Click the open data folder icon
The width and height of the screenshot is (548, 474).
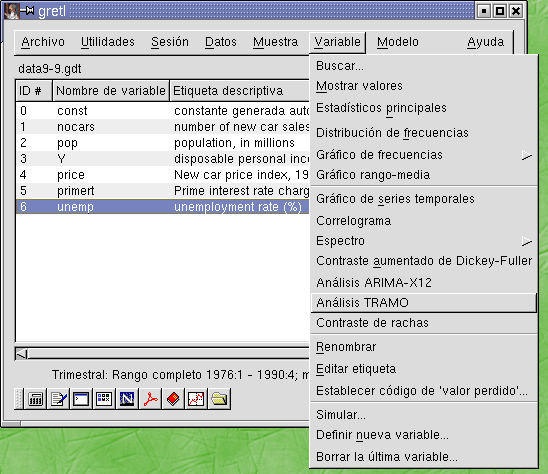click(x=219, y=398)
